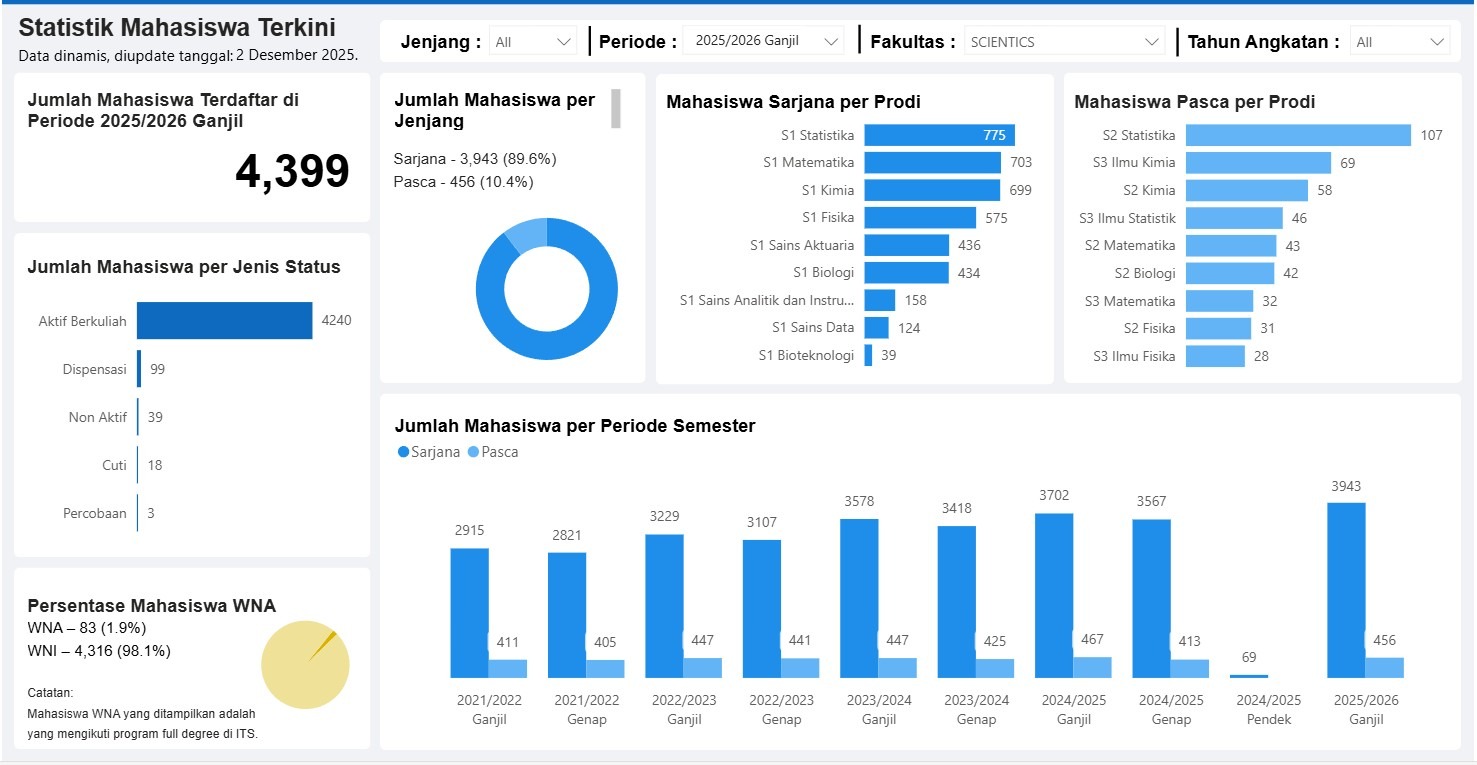Select the S3 Ilmu Fisika bar
Viewport: 1477px width, 765px height.
(1215, 356)
